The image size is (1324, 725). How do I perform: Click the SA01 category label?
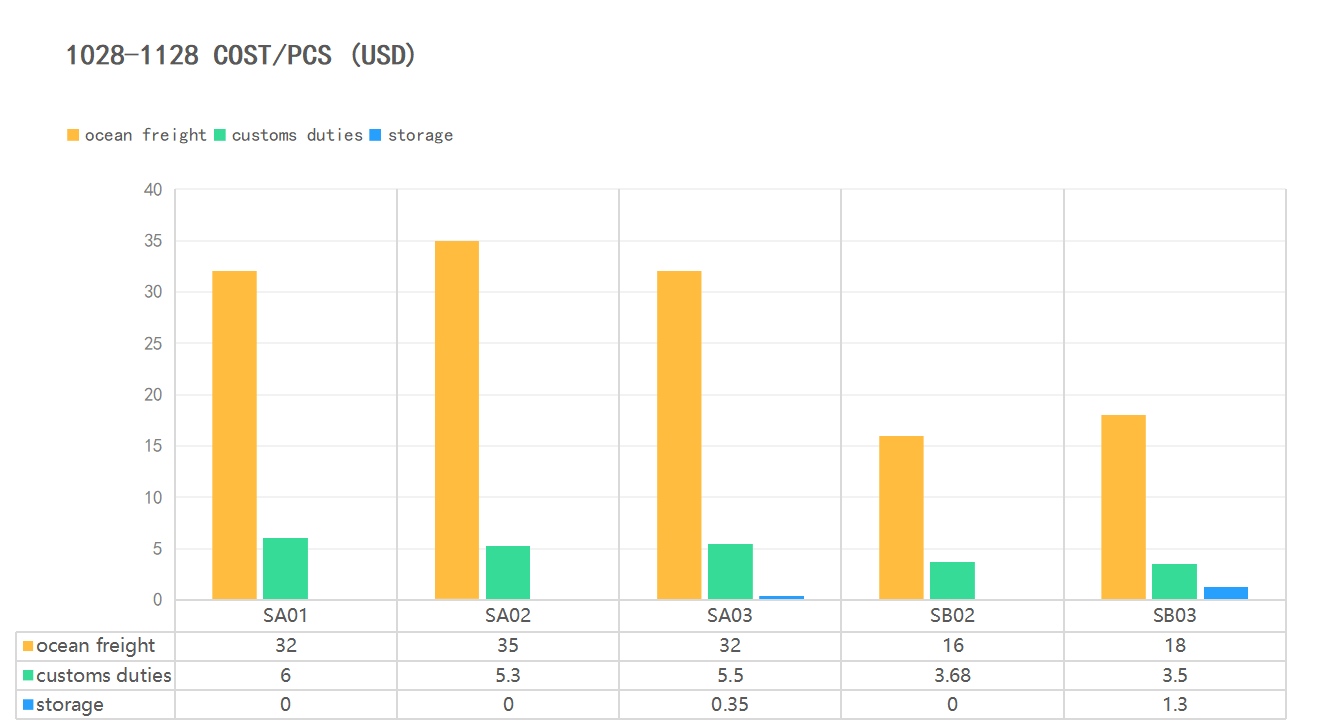point(285,616)
